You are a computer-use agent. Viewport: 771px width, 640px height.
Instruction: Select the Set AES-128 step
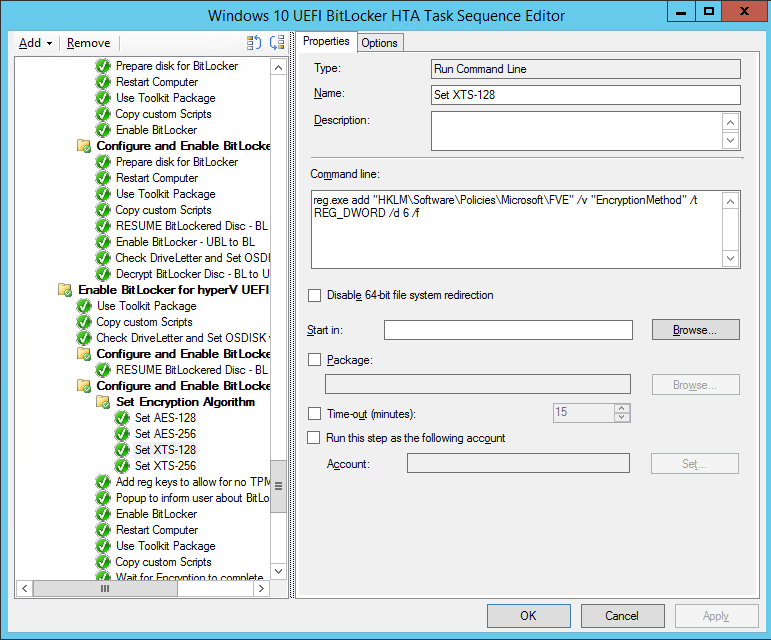(x=165, y=418)
